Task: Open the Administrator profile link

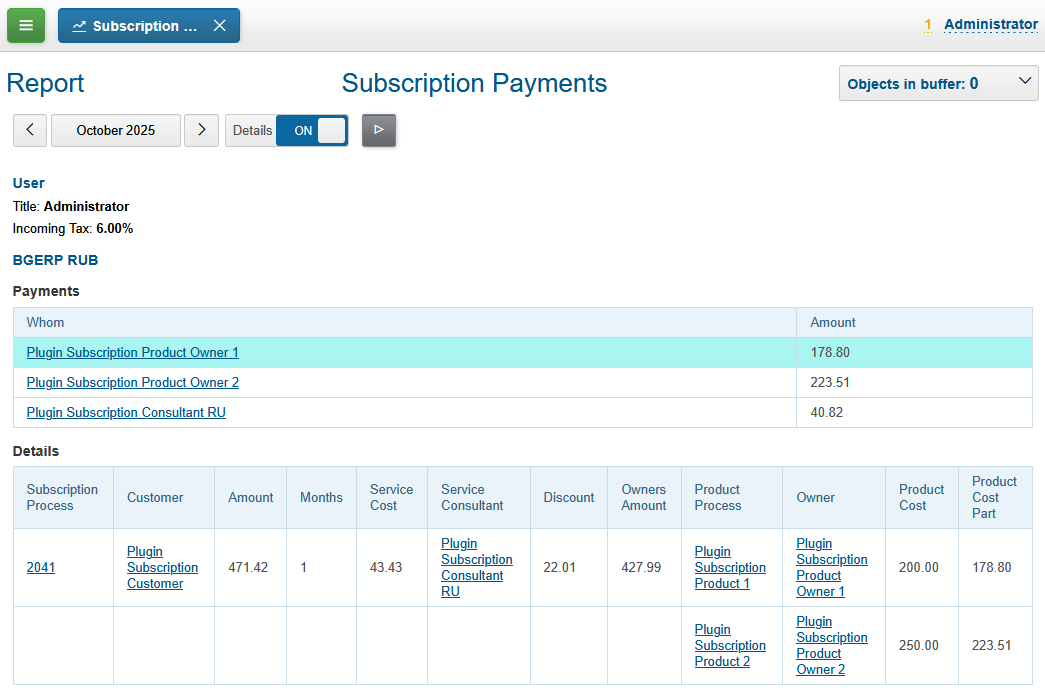Action: click(991, 24)
